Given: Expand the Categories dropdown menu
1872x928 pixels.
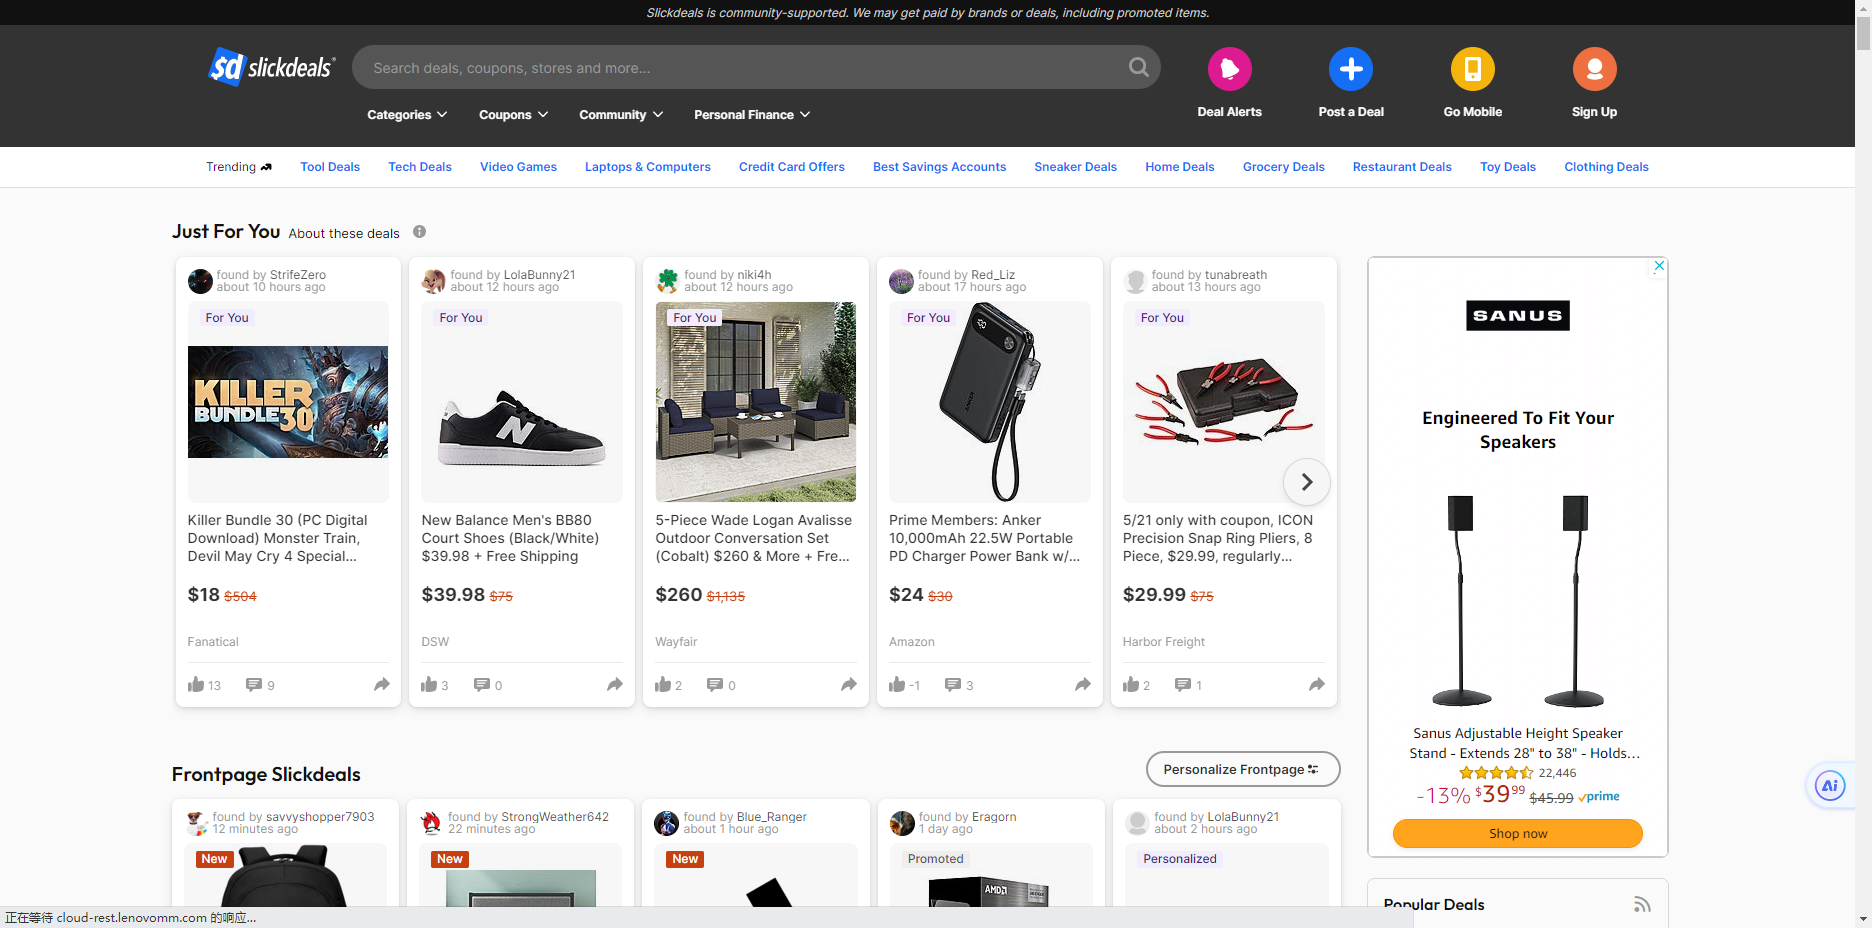Looking at the screenshot, I should click(407, 115).
